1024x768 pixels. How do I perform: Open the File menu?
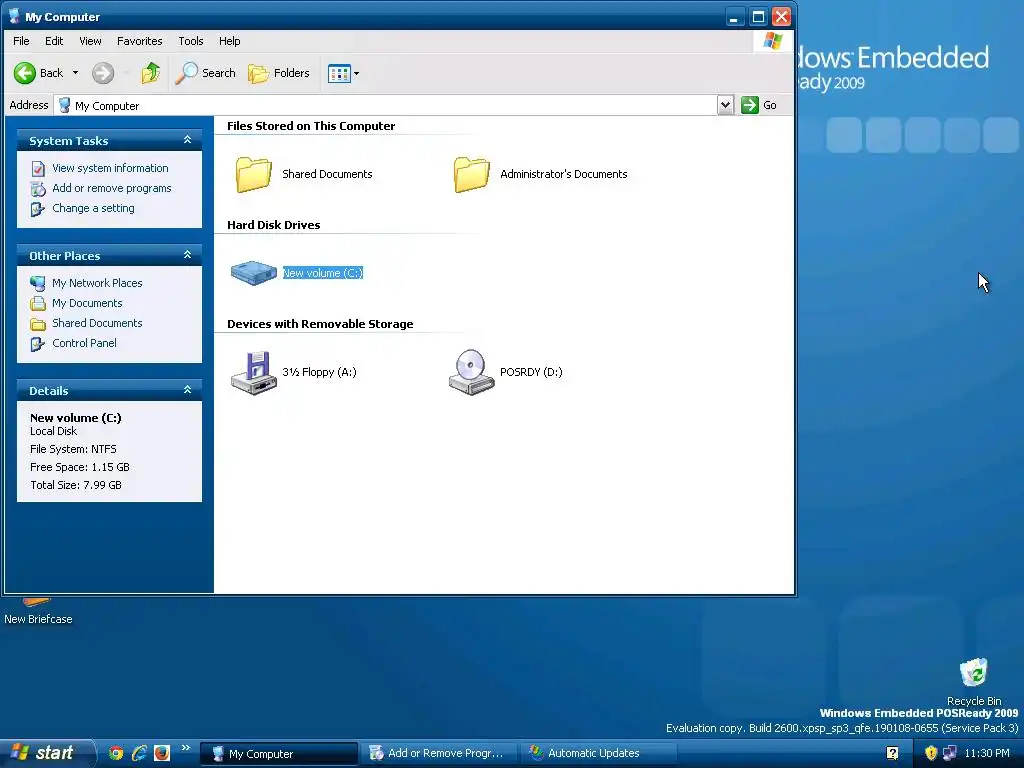point(21,41)
